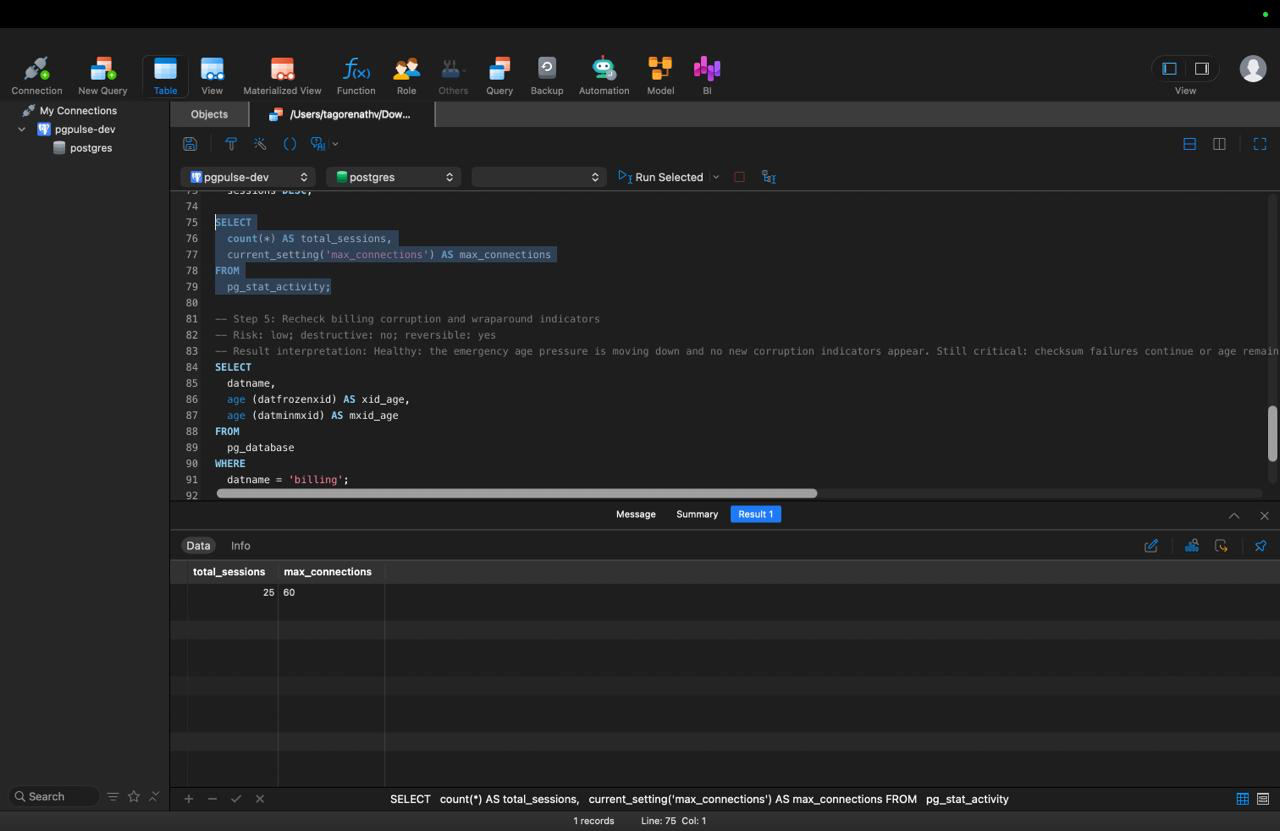This screenshot has height=831, width=1280.
Task: Click the Explain query plan icon
Action: 769,177
